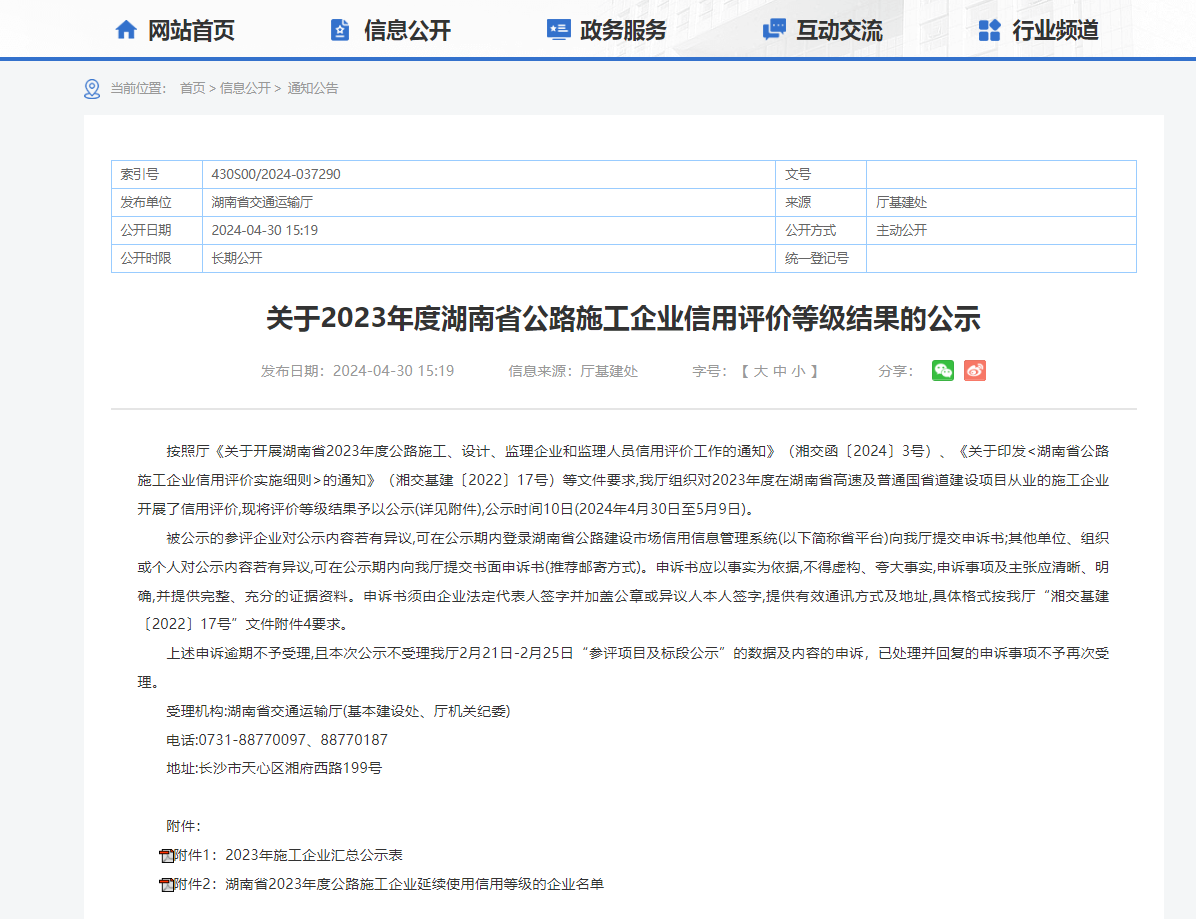Share the article via WeChat icon
This screenshot has height=919, width=1196.
[x=943, y=371]
